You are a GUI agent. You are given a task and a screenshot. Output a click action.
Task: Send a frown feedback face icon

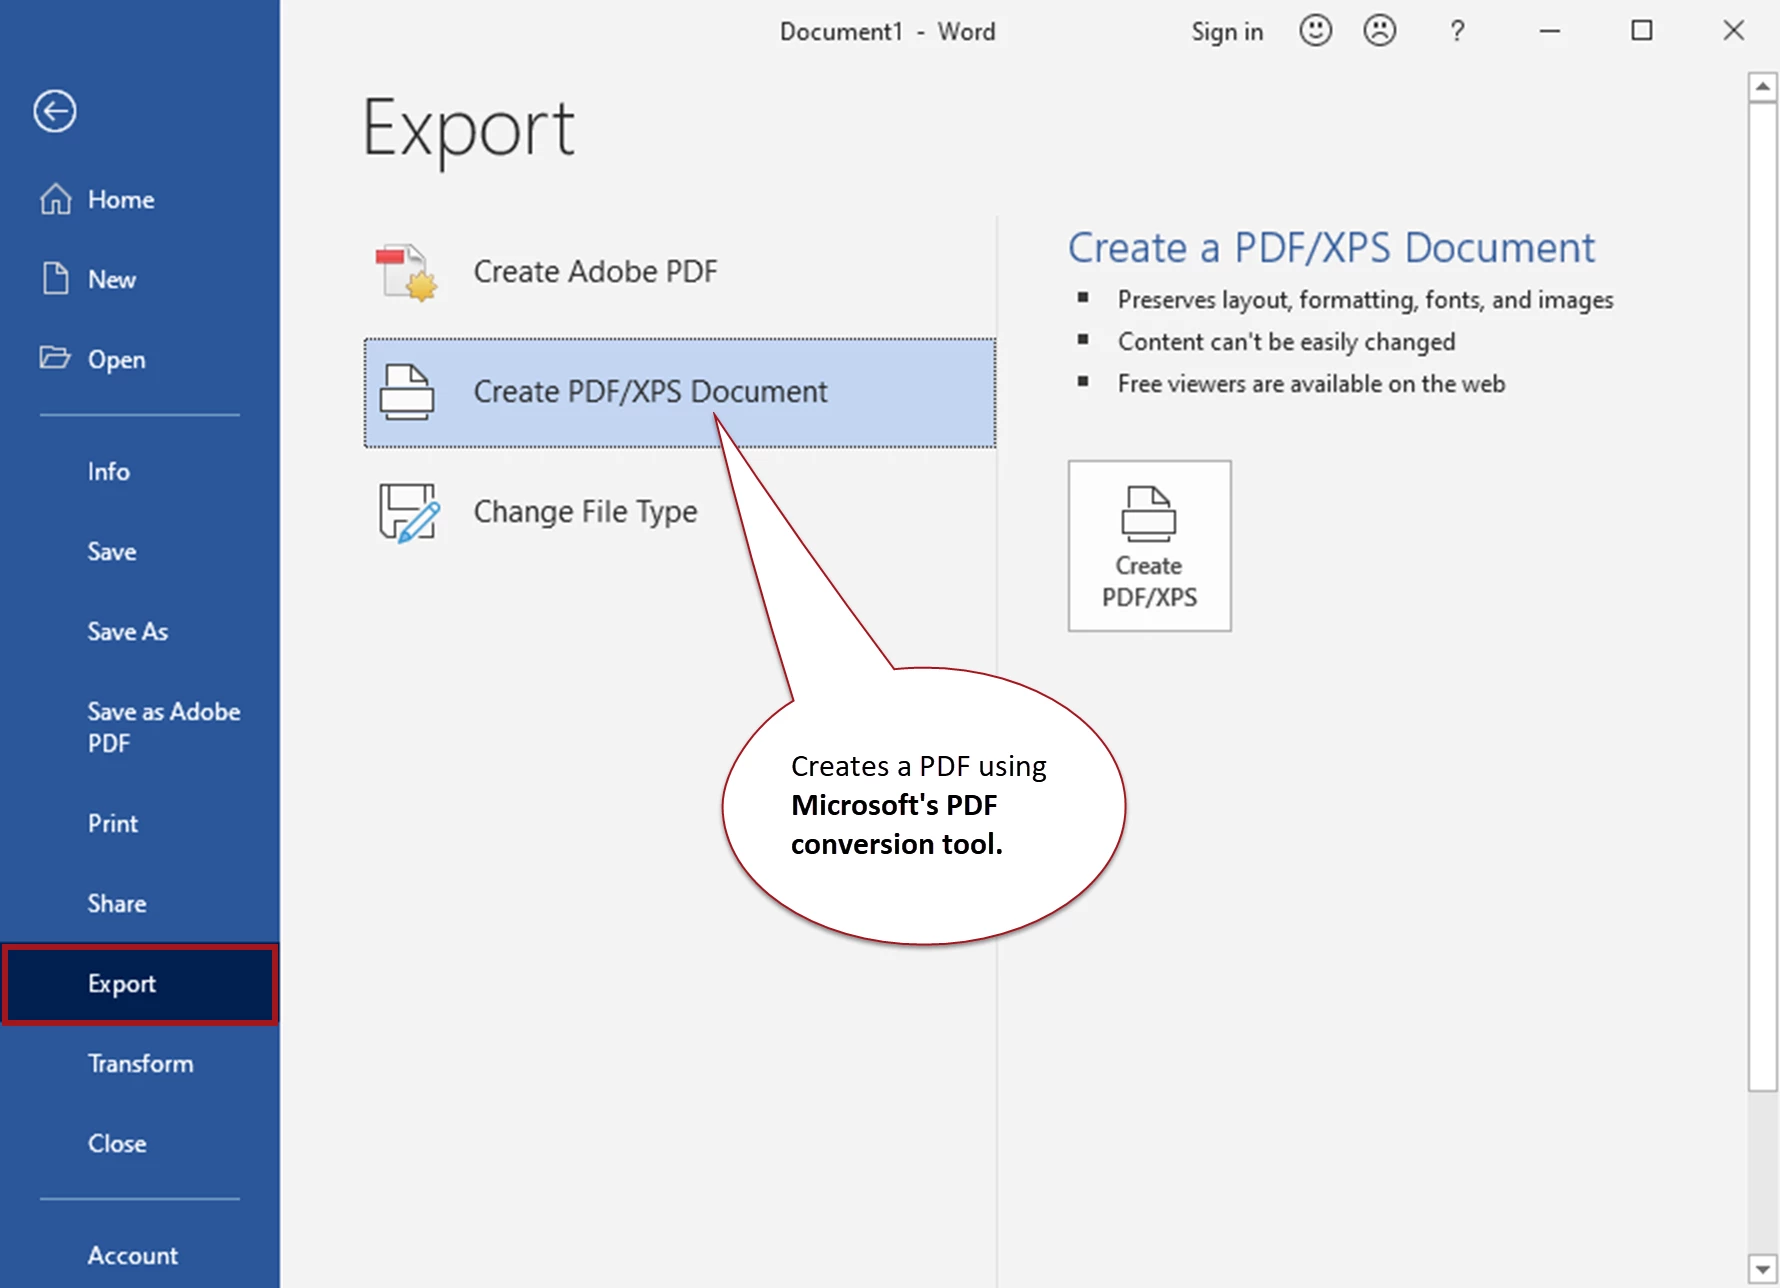click(x=1379, y=31)
